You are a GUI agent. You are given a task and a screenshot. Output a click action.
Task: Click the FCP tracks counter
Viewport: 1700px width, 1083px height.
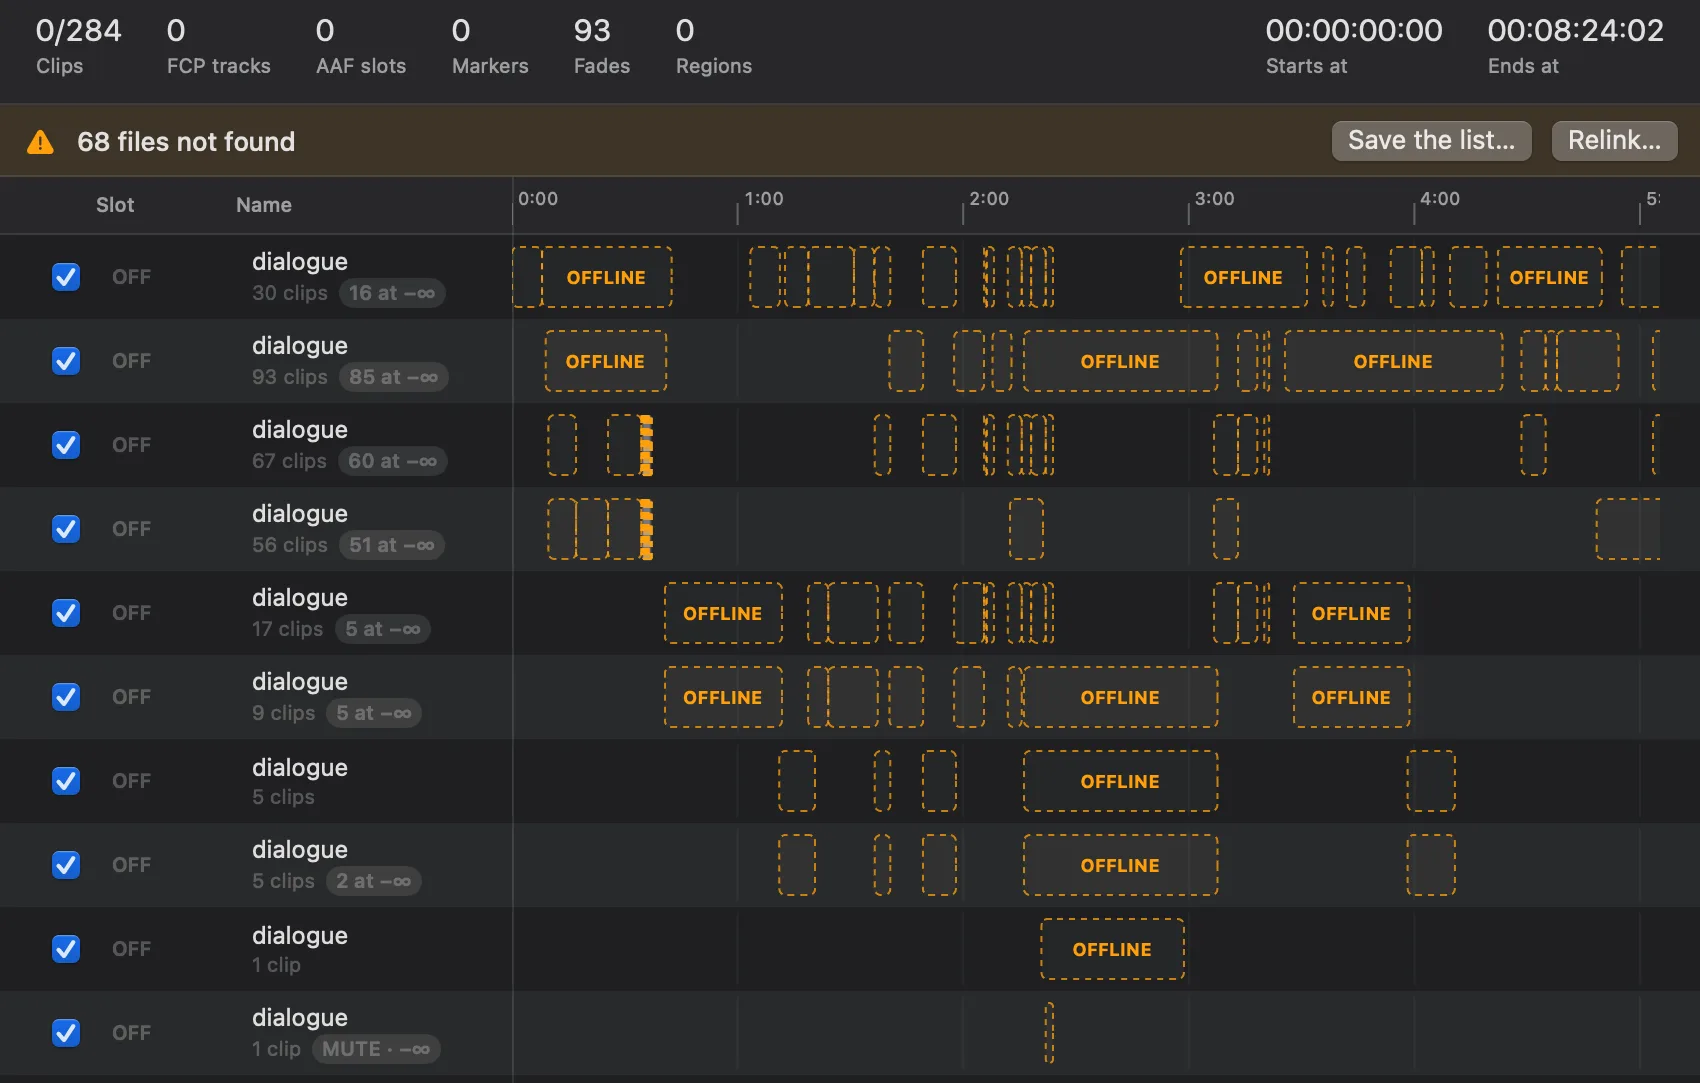[x=218, y=47]
